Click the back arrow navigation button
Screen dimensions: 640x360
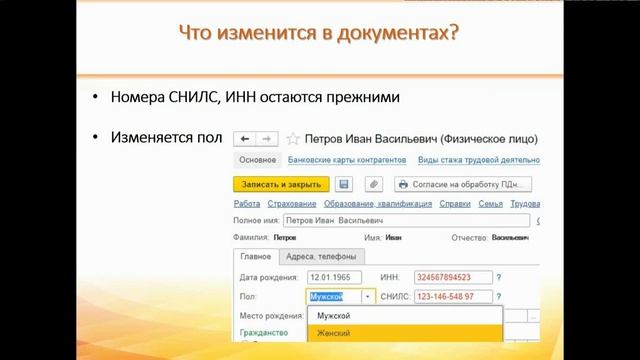click(244, 139)
